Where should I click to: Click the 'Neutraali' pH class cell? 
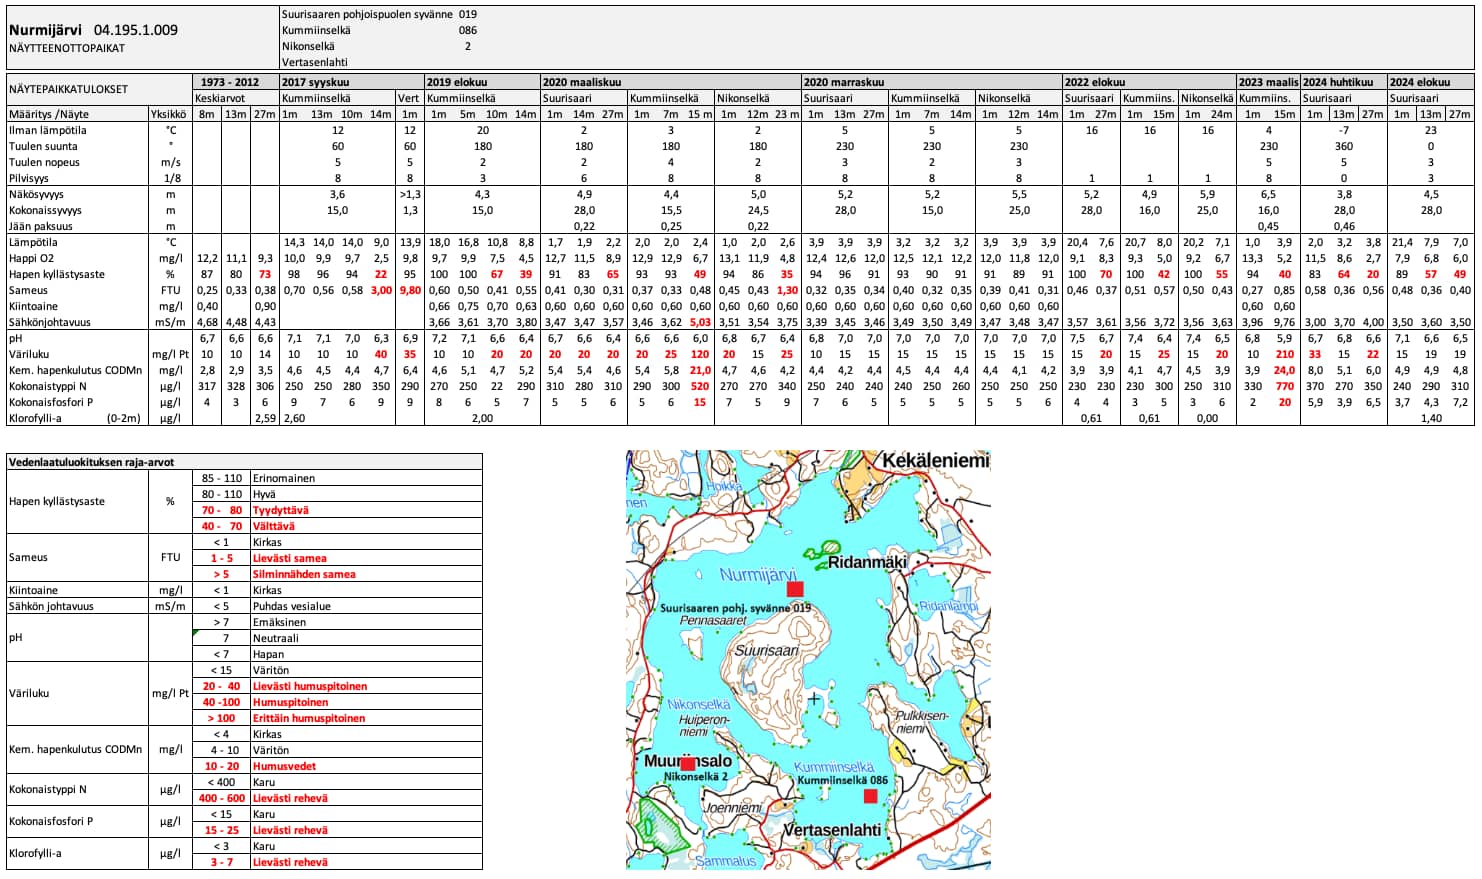pyautogui.click(x=275, y=638)
